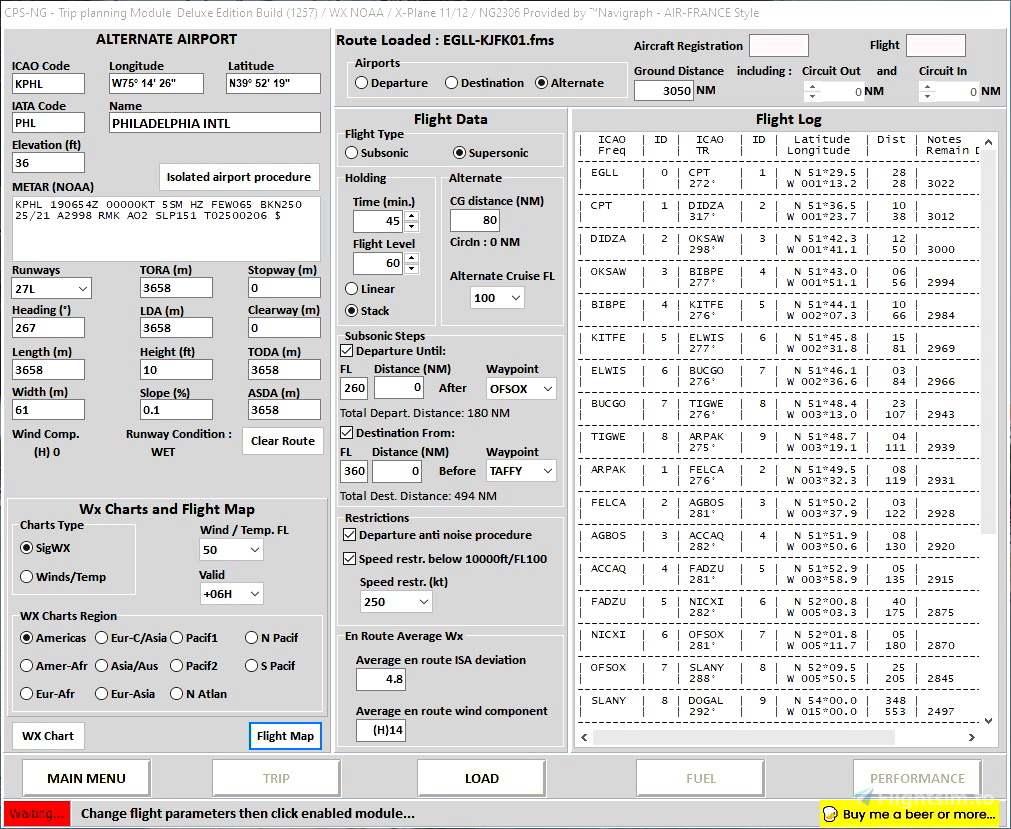Image resolution: width=1011 pixels, height=829 pixels.
Task: Click the METAR (NOAA) text box
Action: (x=166, y=229)
